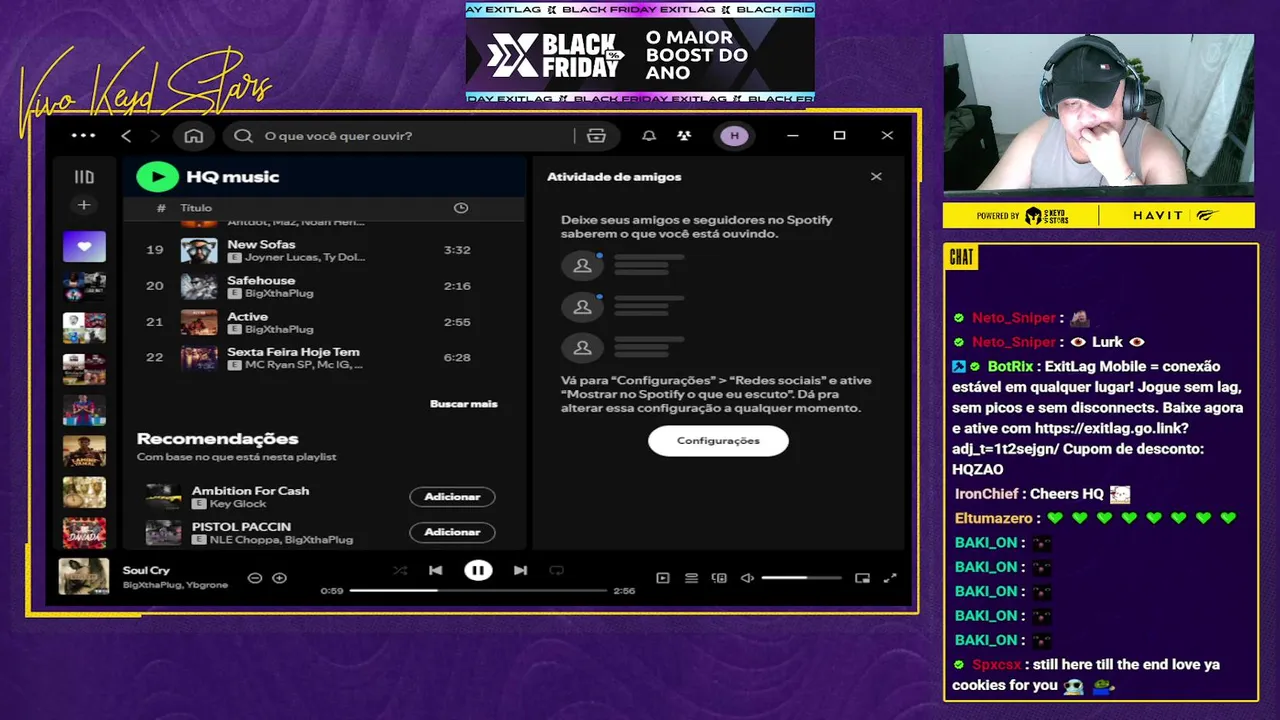Open connect to a device icon
This screenshot has width=1280, height=720.
point(719,578)
